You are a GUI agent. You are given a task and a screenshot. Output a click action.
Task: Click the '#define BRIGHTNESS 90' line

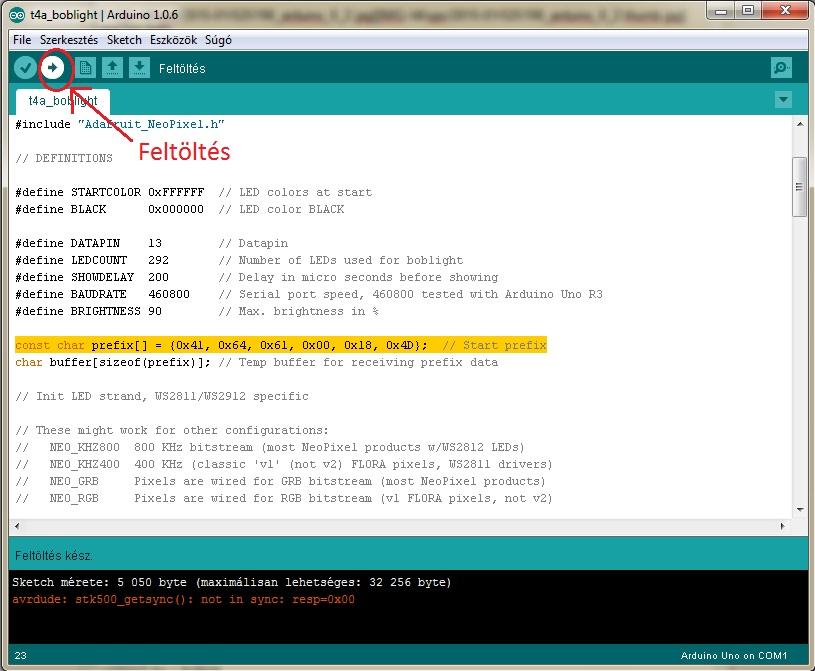coord(196,311)
